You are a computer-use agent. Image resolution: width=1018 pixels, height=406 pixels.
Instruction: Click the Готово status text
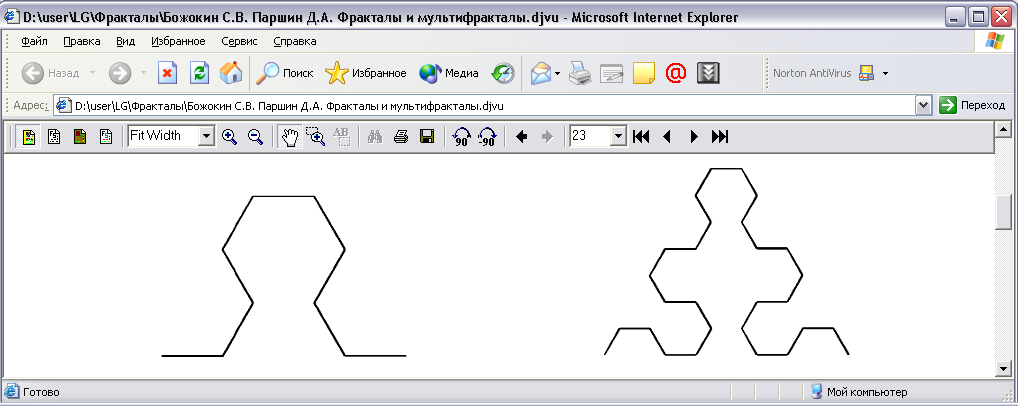point(41,392)
